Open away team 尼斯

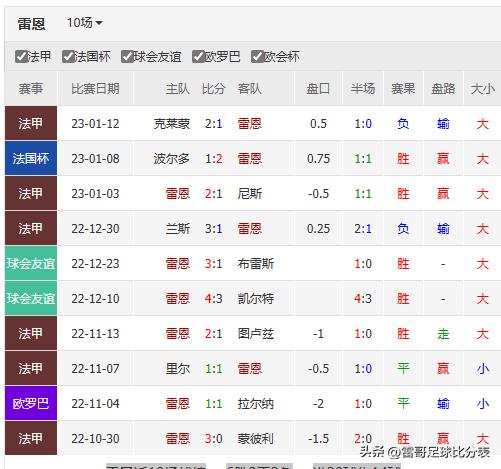(250, 194)
